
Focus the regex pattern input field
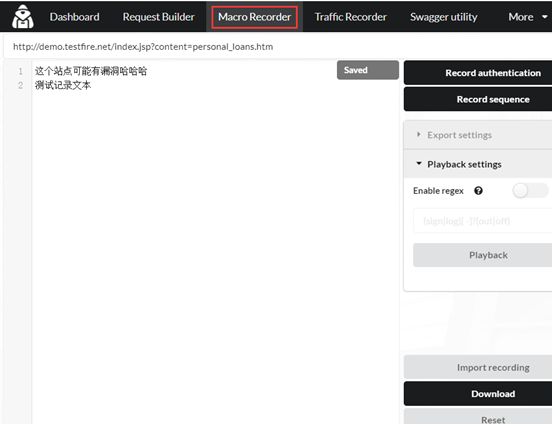pyautogui.click(x=483, y=221)
